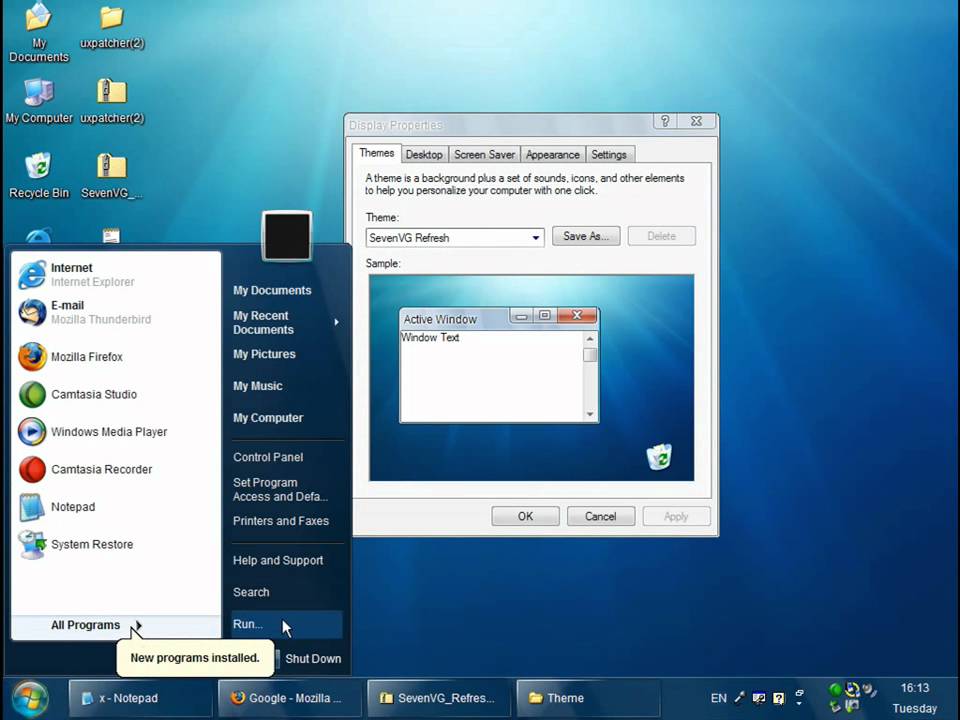Open Notepad from the Start menu
The width and height of the screenshot is (960, 720).
pos(116,507)
